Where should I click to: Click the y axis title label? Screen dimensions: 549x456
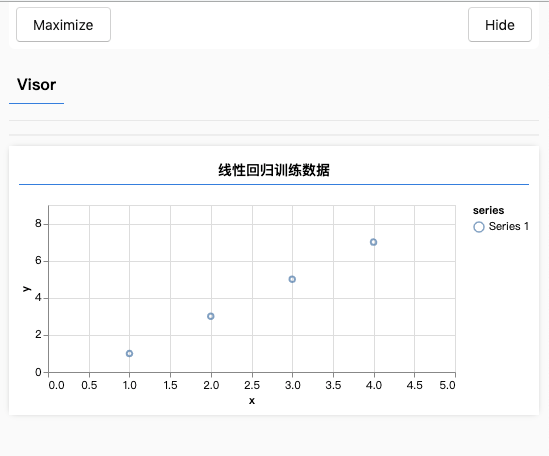pyautogui.click(x=27, y=289)
